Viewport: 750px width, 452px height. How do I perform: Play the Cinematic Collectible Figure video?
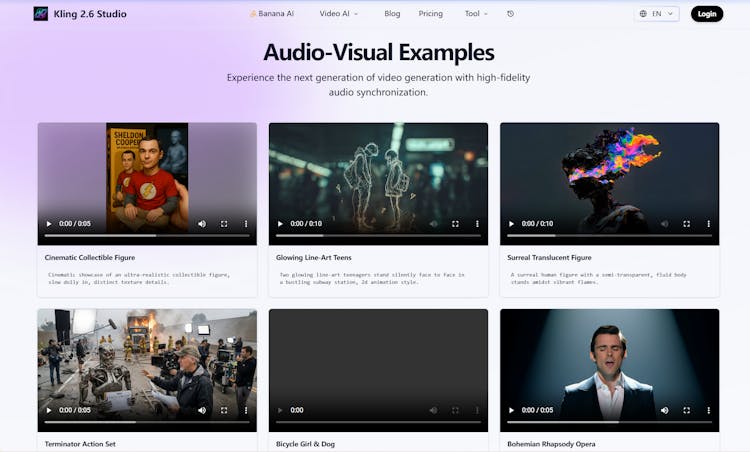tap(49, 224)
